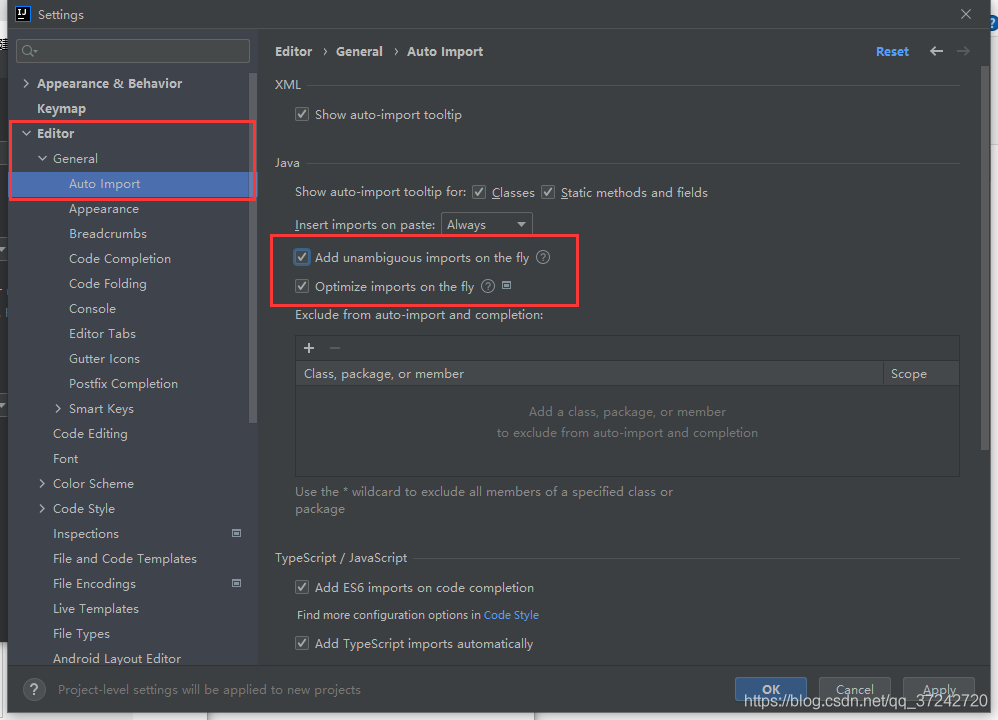This screenshot has height=720, width=998.
Task: Click project-level icon beside Inspections
Action: point(236,533)
